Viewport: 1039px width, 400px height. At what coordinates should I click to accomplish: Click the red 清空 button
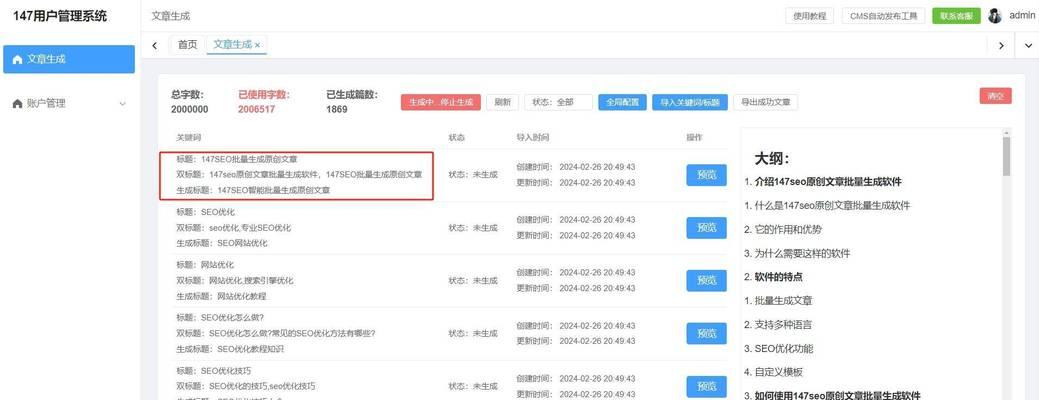coord(995,95)
